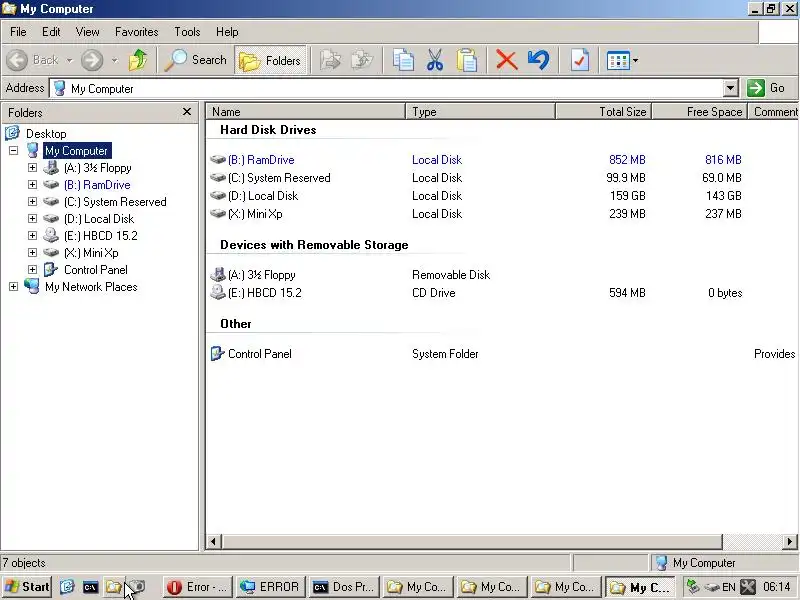This screenshot has height=600, width=800.
Task: Select Control Panel in file list
Action: pyautogui.click(x=260, y=354)
